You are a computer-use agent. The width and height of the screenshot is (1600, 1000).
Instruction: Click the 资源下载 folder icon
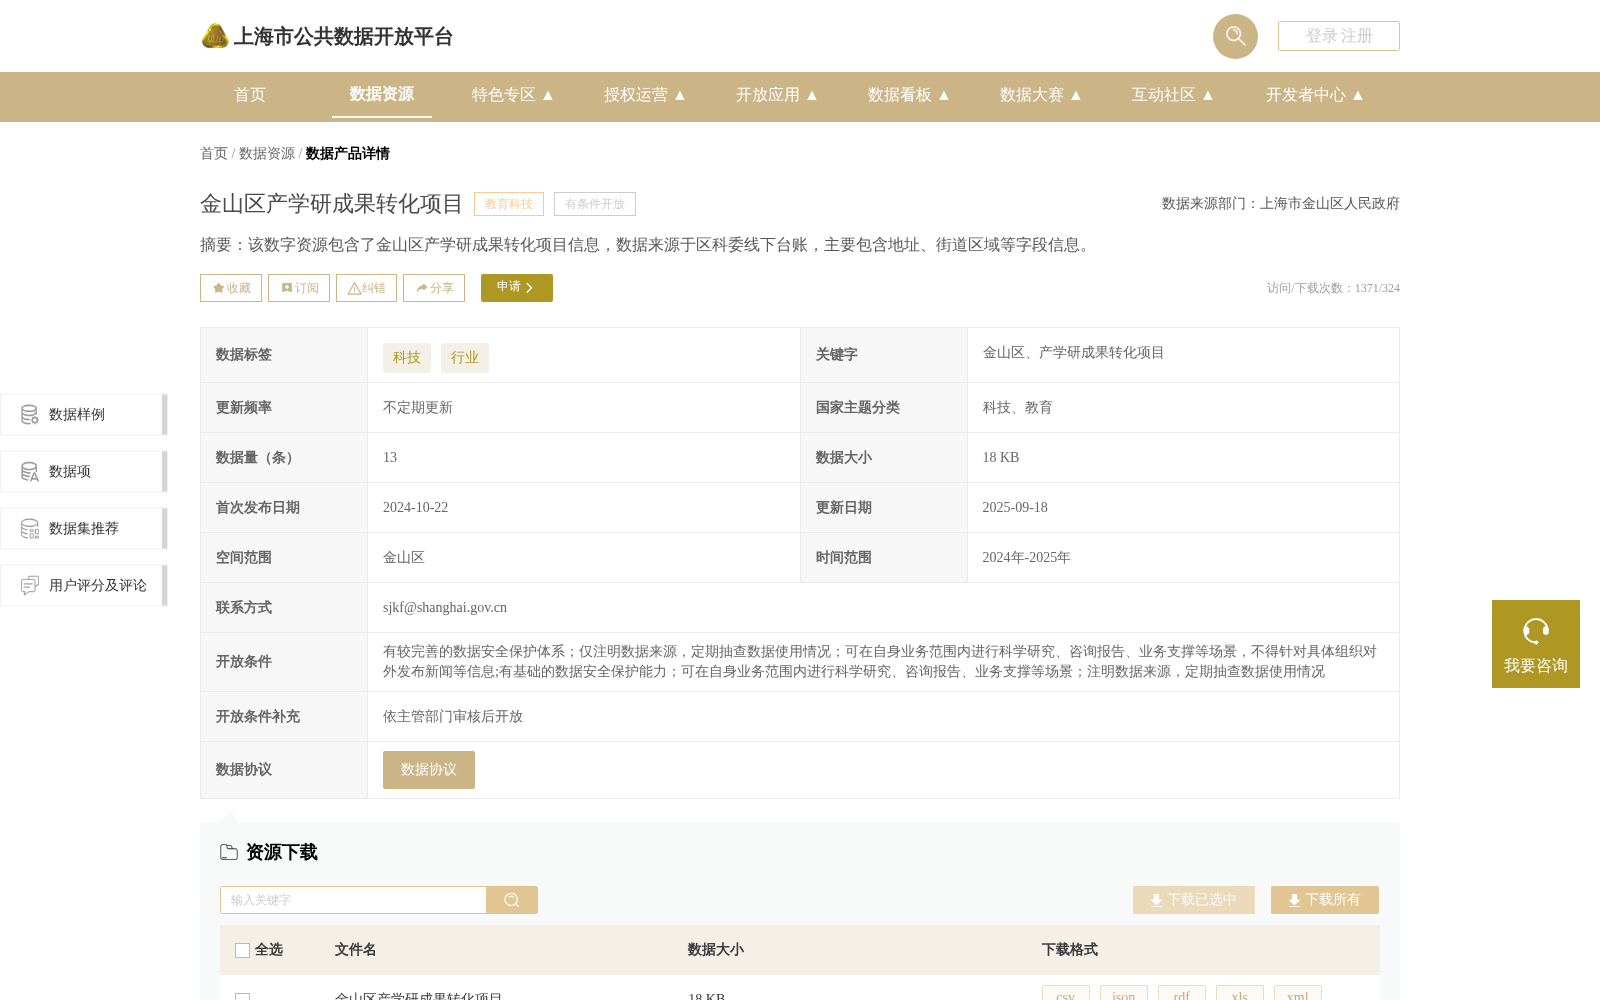[x=229, y=852]
